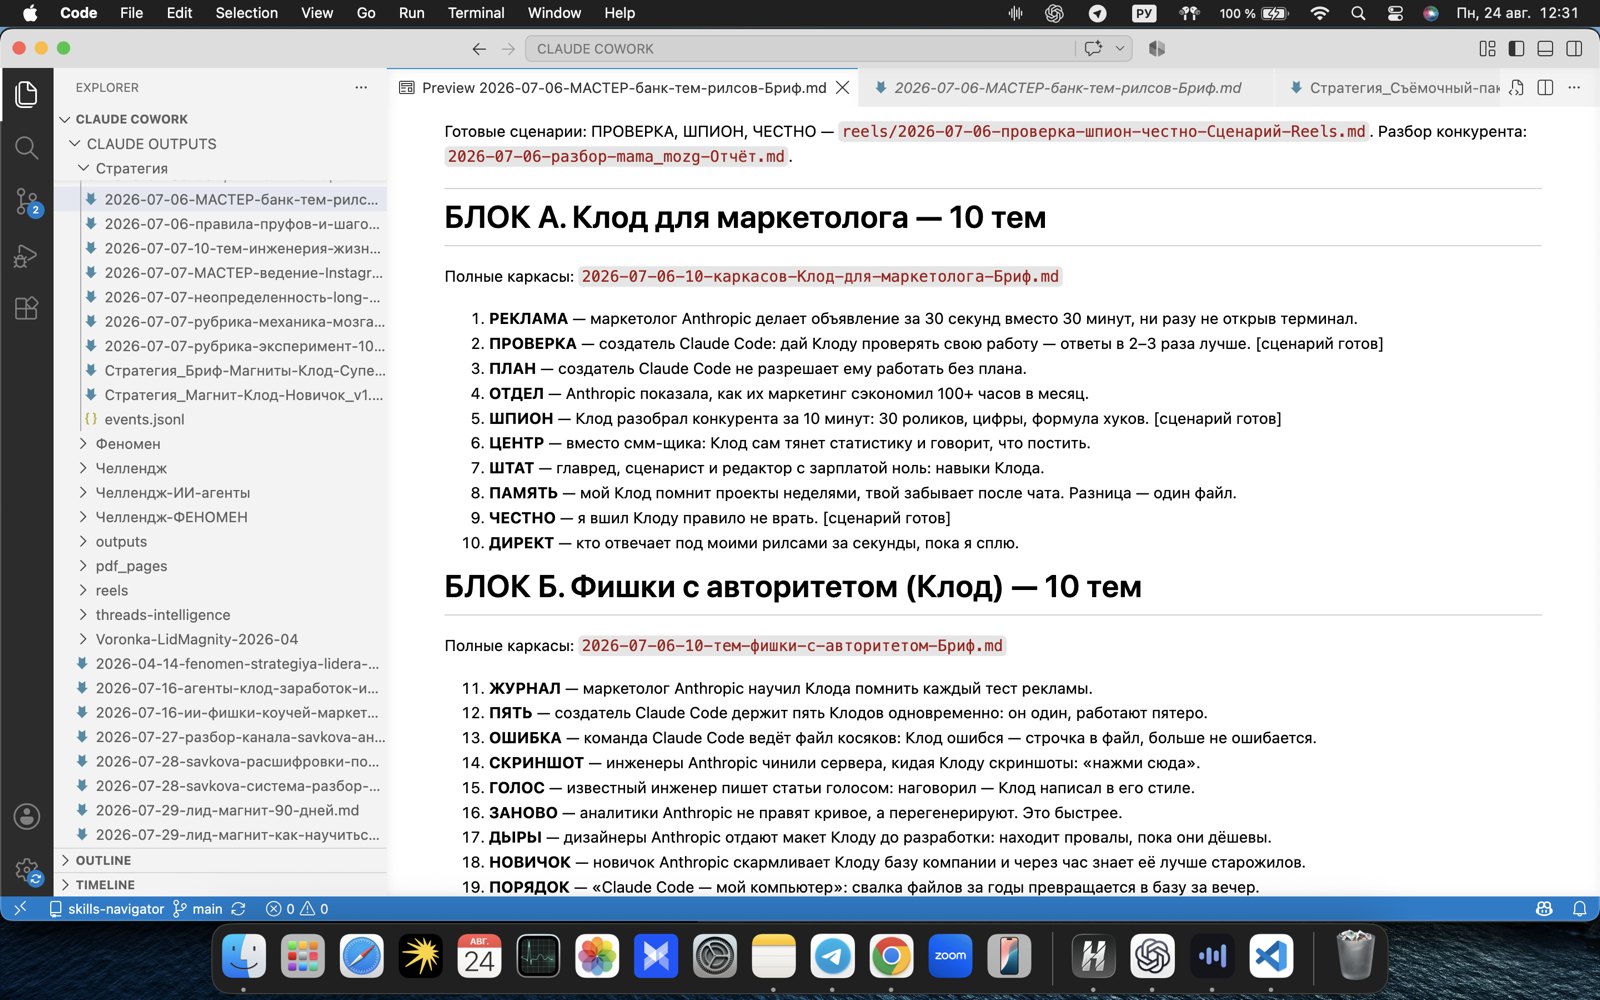1600x1000 pixels.
Task: Open the Search view in activity bar
Action: [27, 148]
